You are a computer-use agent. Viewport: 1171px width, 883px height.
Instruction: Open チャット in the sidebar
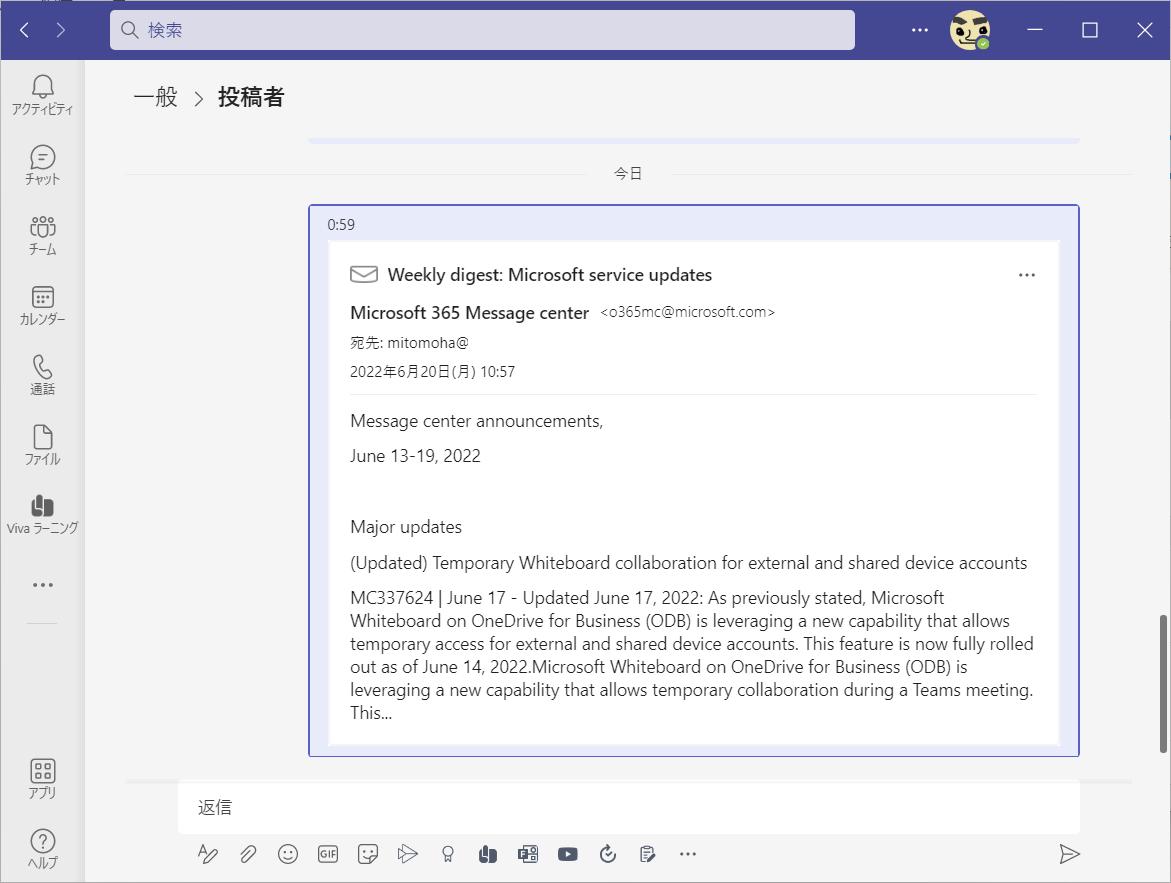tap(43, 165)
